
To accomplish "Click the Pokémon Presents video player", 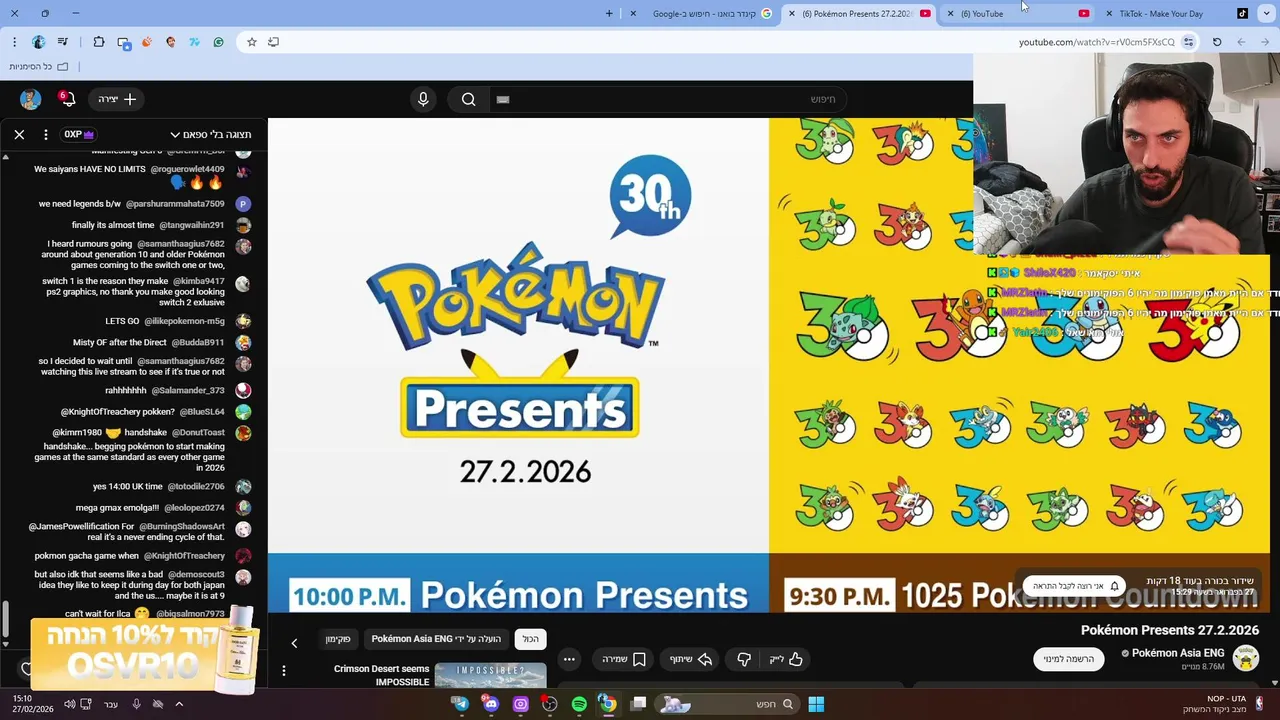I will coord(768,365).
